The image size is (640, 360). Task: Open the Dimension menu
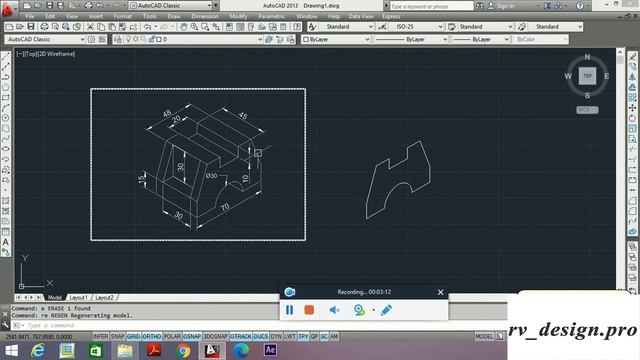205,16
